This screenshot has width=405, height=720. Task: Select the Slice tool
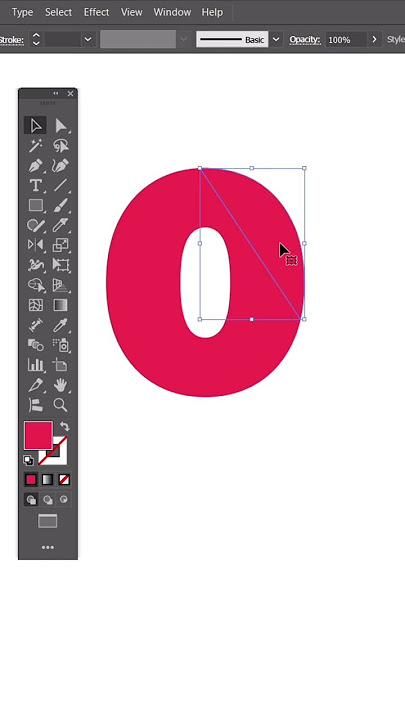[x=35, y=385]
